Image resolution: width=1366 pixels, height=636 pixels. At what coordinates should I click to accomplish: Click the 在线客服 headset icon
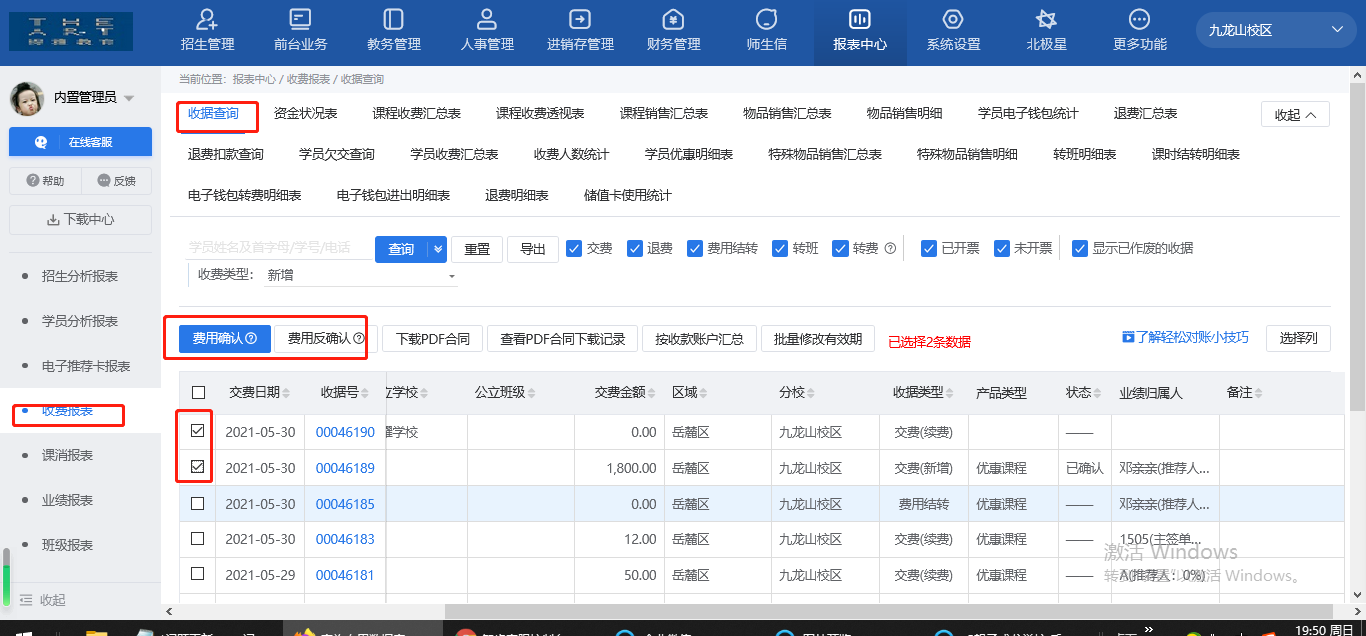(x=41, y=142)
